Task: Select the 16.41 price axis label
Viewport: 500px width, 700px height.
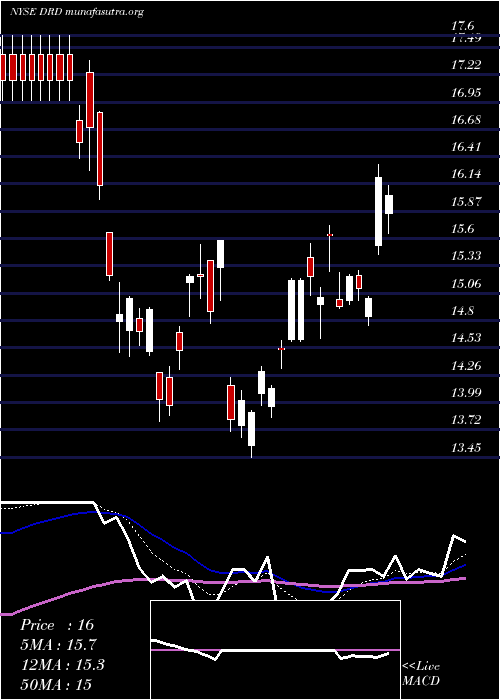Action: 466,147
